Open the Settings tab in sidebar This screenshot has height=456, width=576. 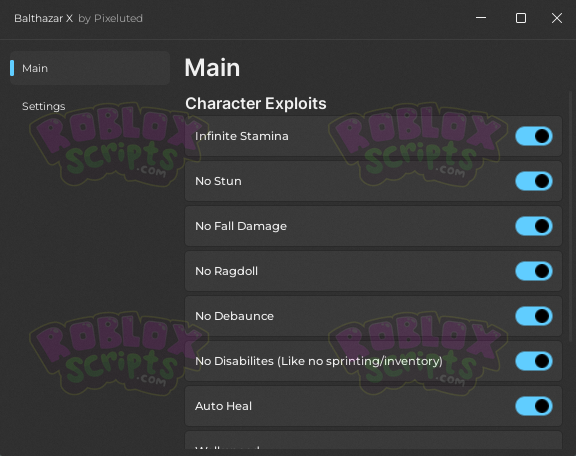[x=44, y=107]
